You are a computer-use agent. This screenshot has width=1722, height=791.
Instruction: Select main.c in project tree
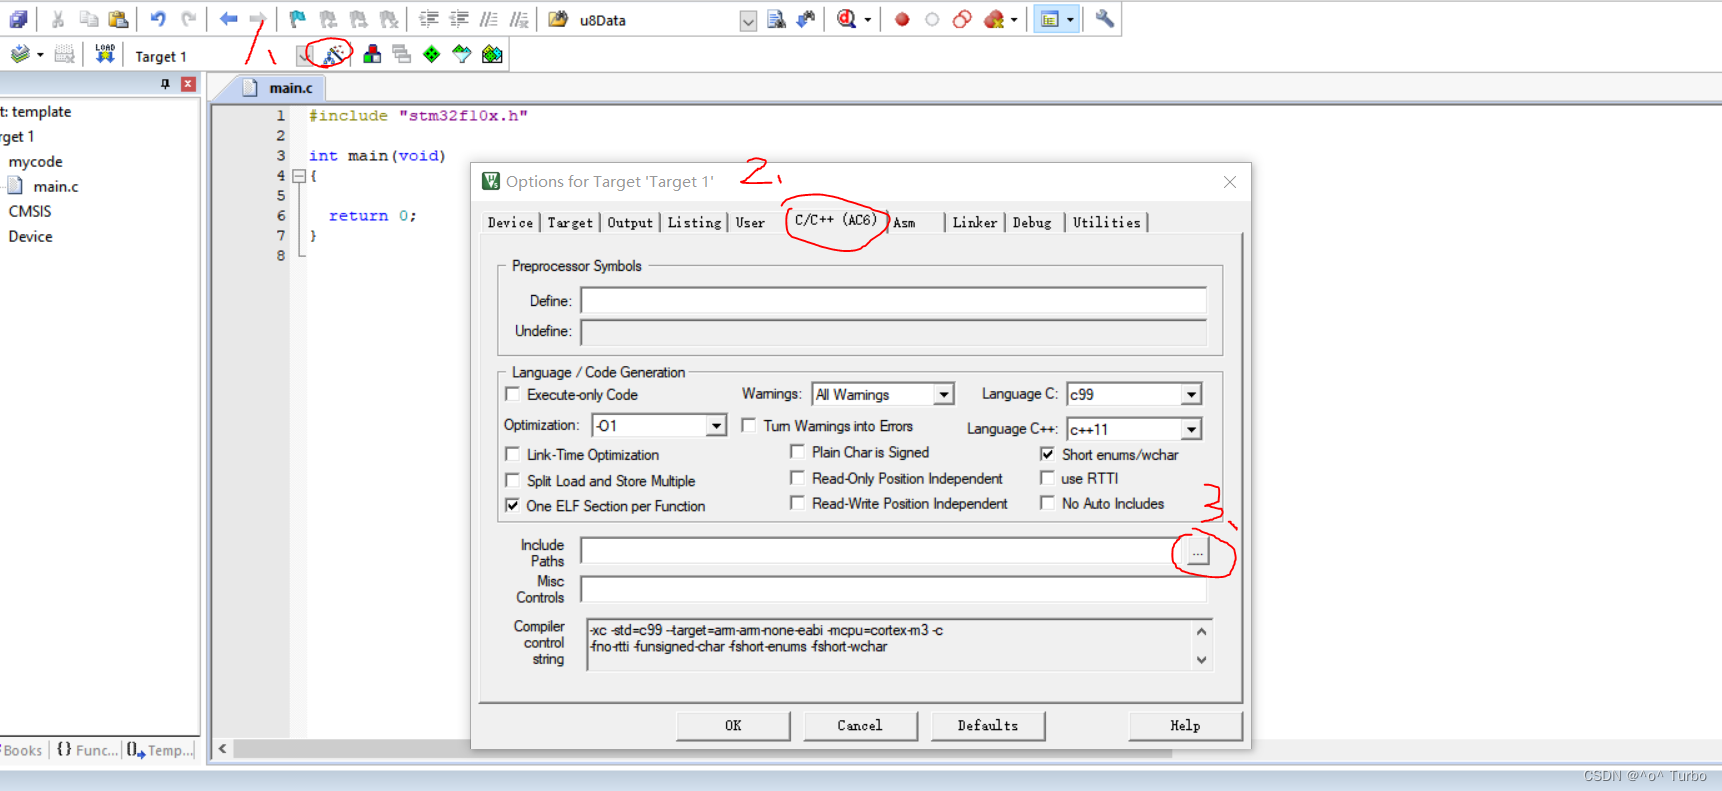tap(55, 186)
